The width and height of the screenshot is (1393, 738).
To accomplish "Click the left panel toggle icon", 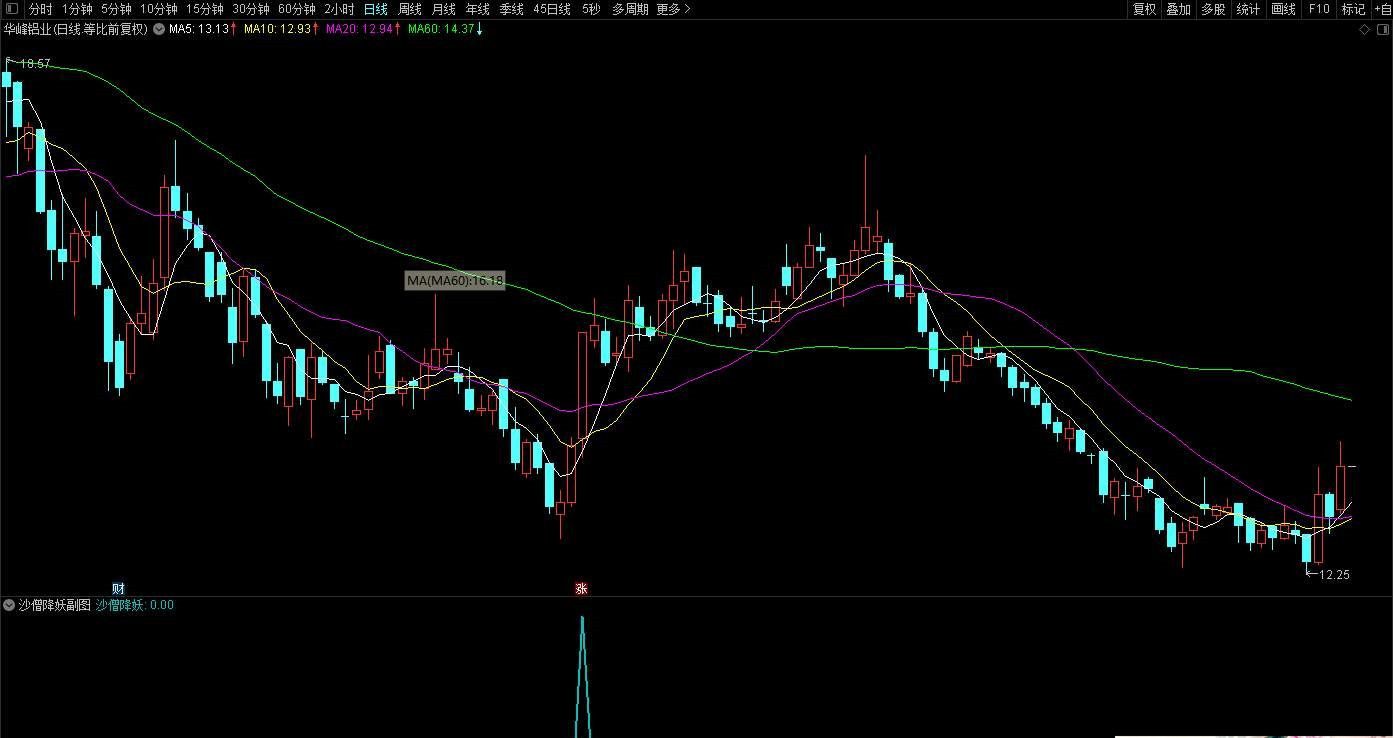I will pyautogui.click(x=12, y=9).
